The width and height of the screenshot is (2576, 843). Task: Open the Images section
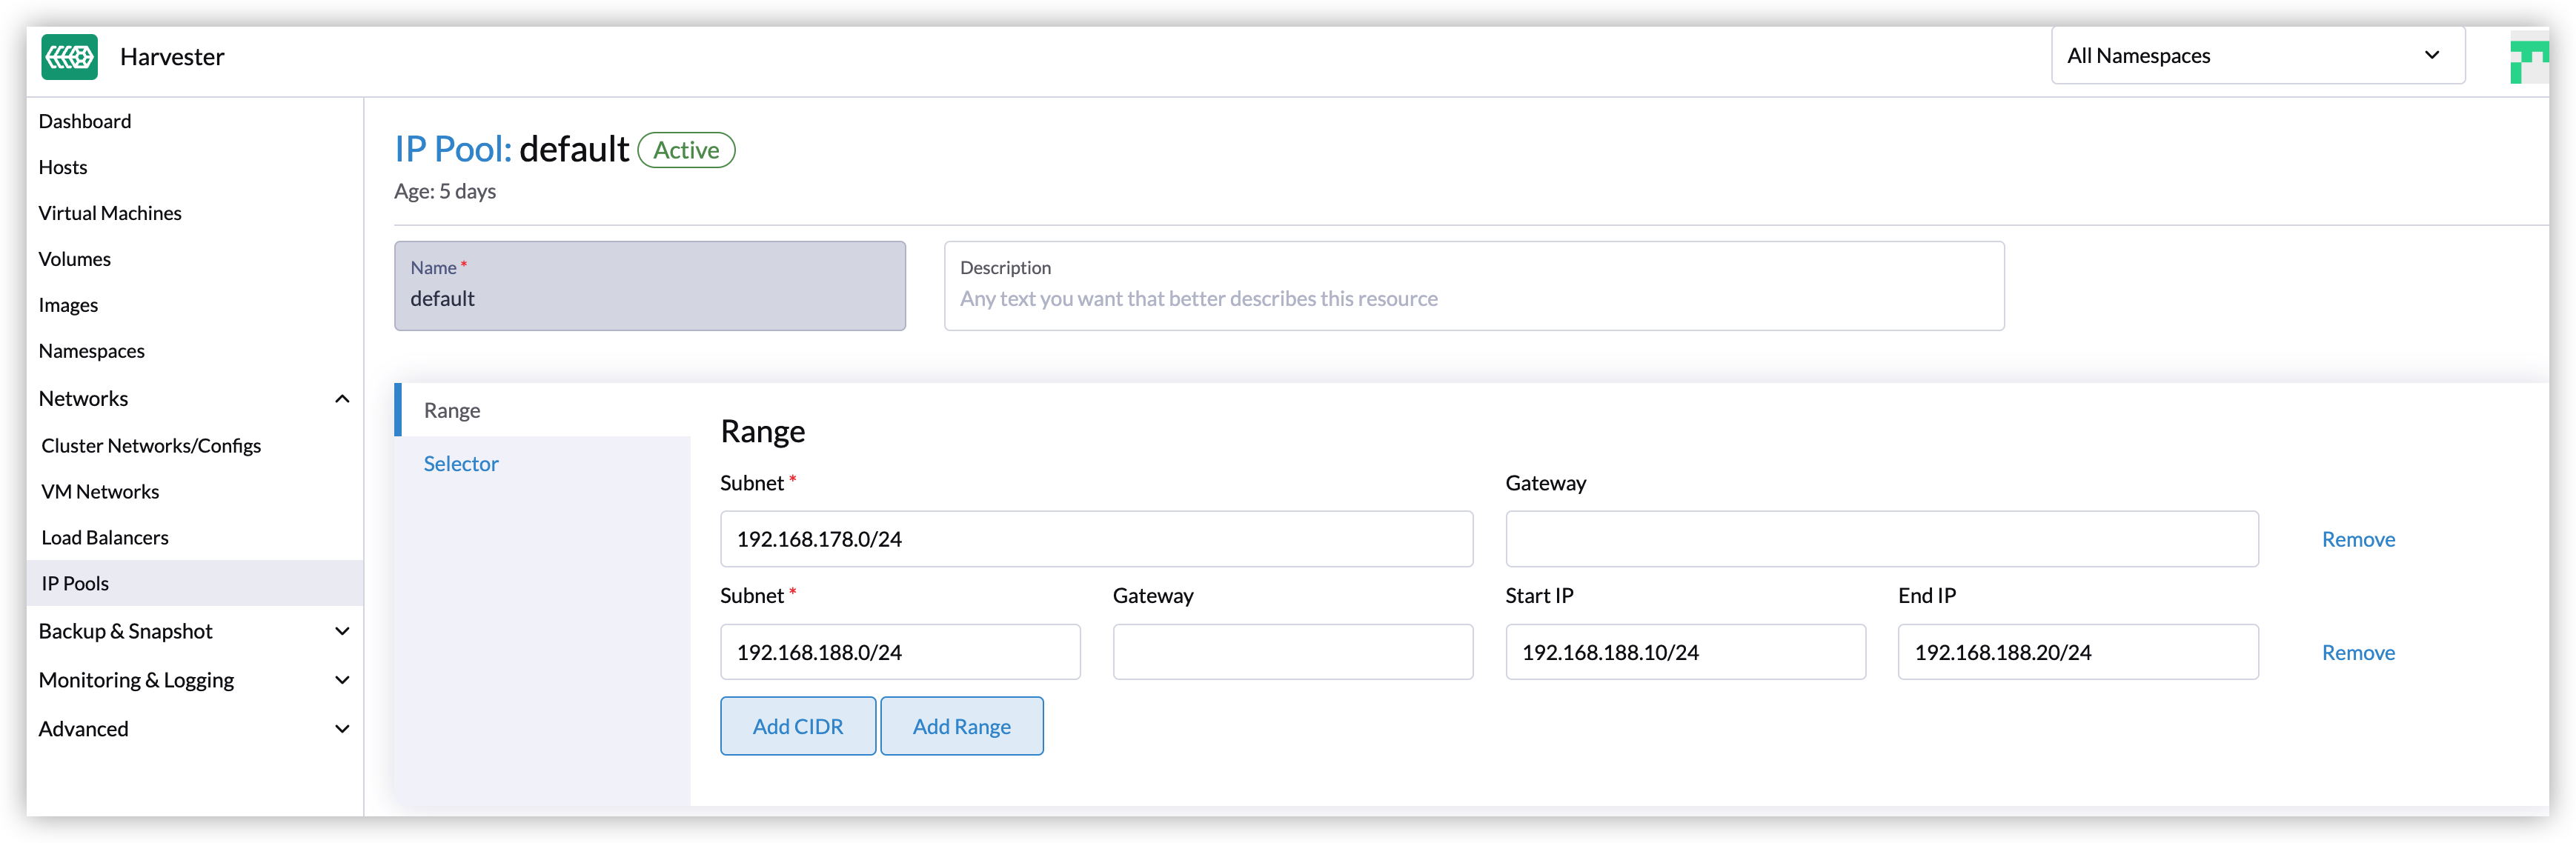(x=69, y=304)
